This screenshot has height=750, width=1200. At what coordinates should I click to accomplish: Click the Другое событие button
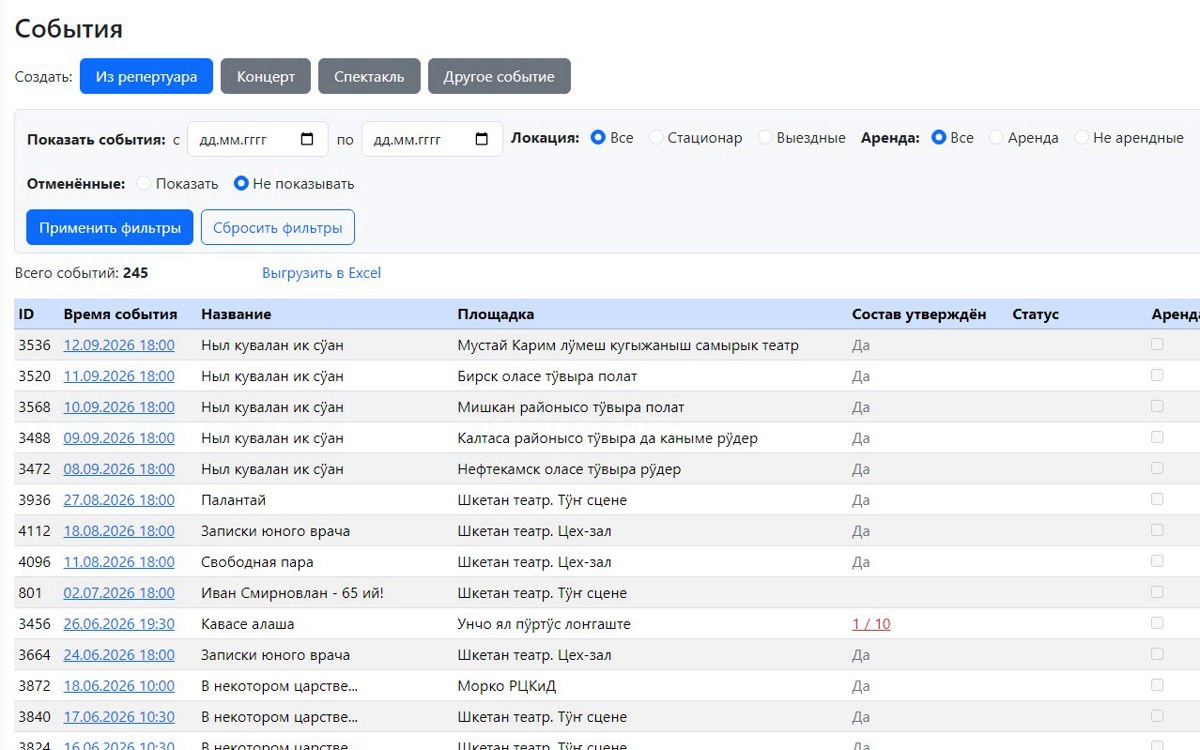pos(499,77)
